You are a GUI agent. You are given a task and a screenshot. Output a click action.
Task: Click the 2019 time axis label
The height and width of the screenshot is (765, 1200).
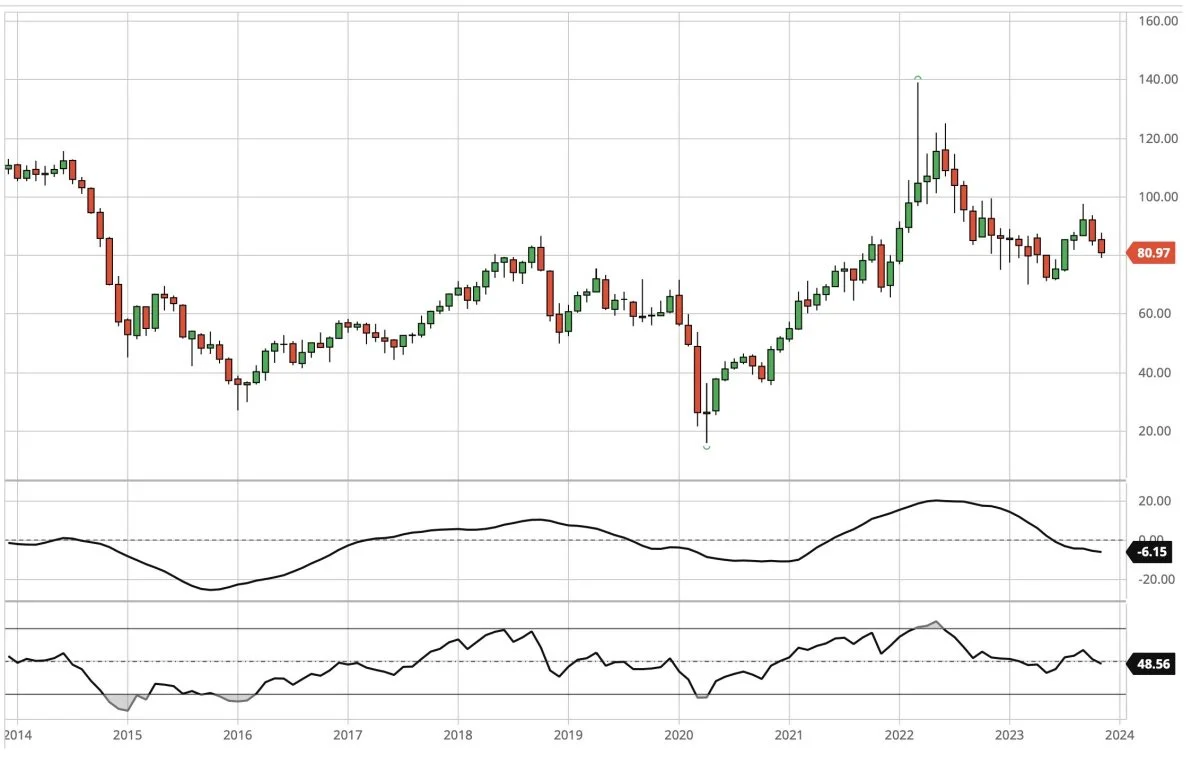point(568,735)
